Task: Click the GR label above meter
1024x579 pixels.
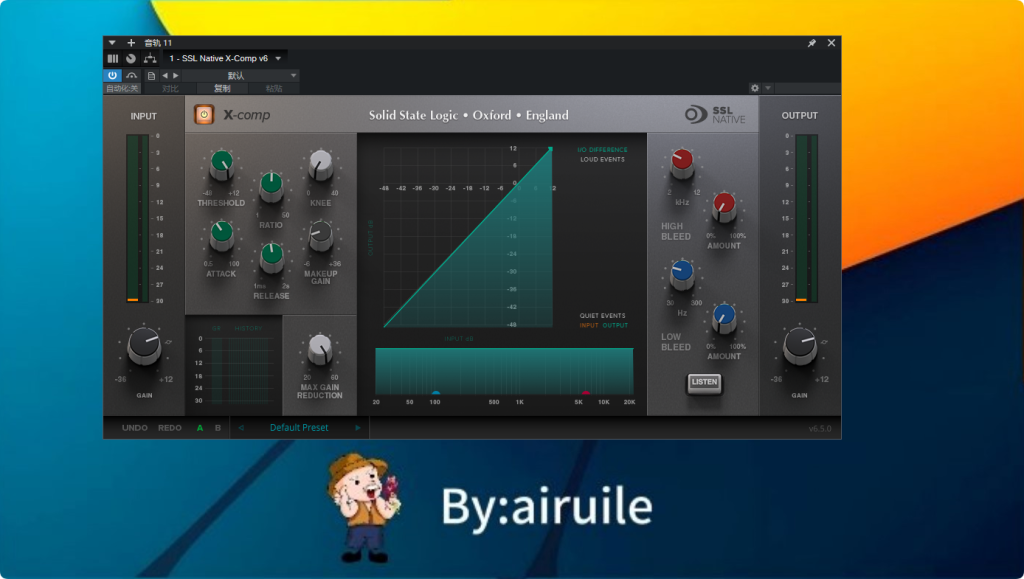Action: point(216,328)
